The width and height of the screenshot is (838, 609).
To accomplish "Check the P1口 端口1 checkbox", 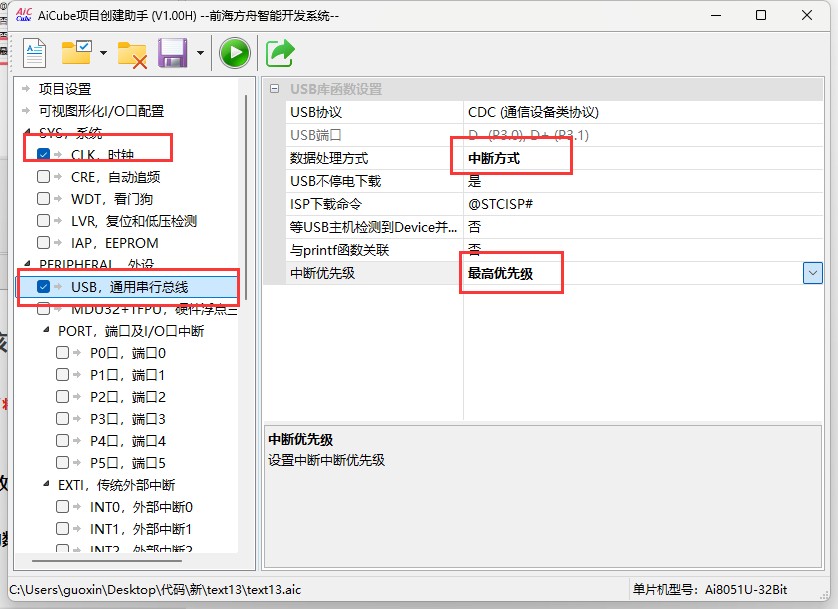I will 63,374.
